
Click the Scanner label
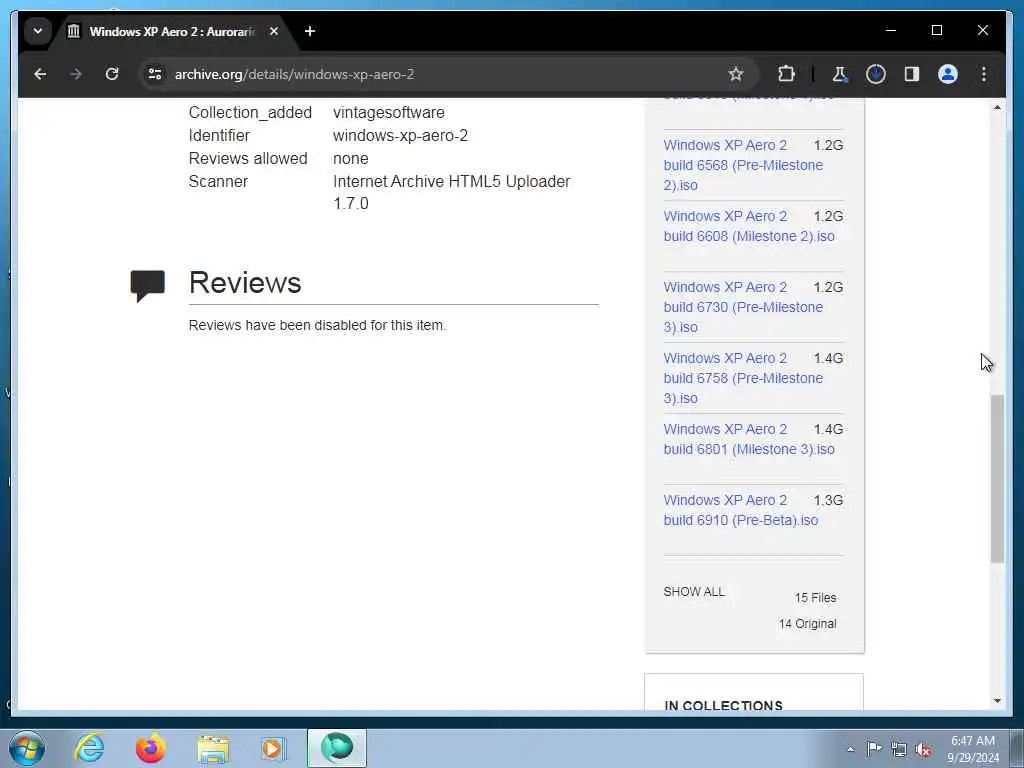click(218, 182)
